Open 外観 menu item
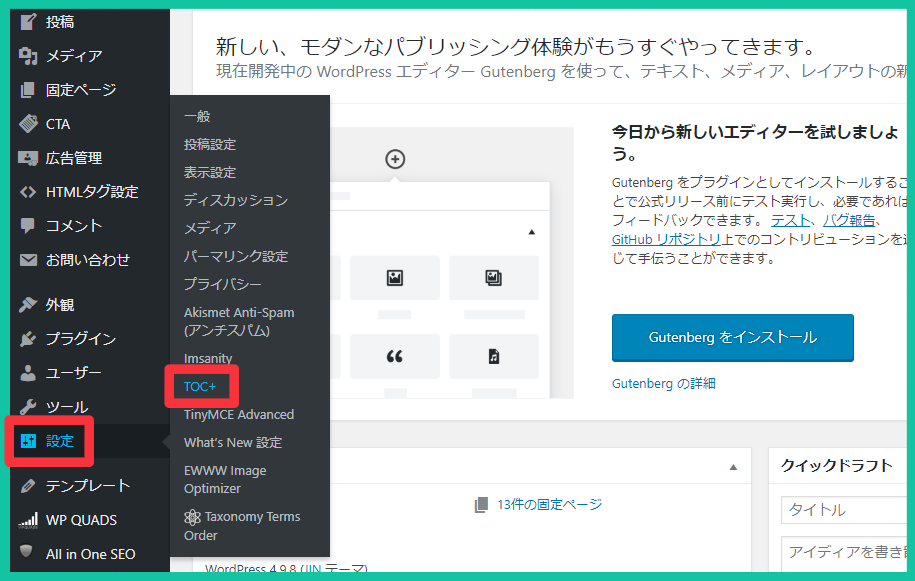The image size is (915, 581). pos(60,304)
